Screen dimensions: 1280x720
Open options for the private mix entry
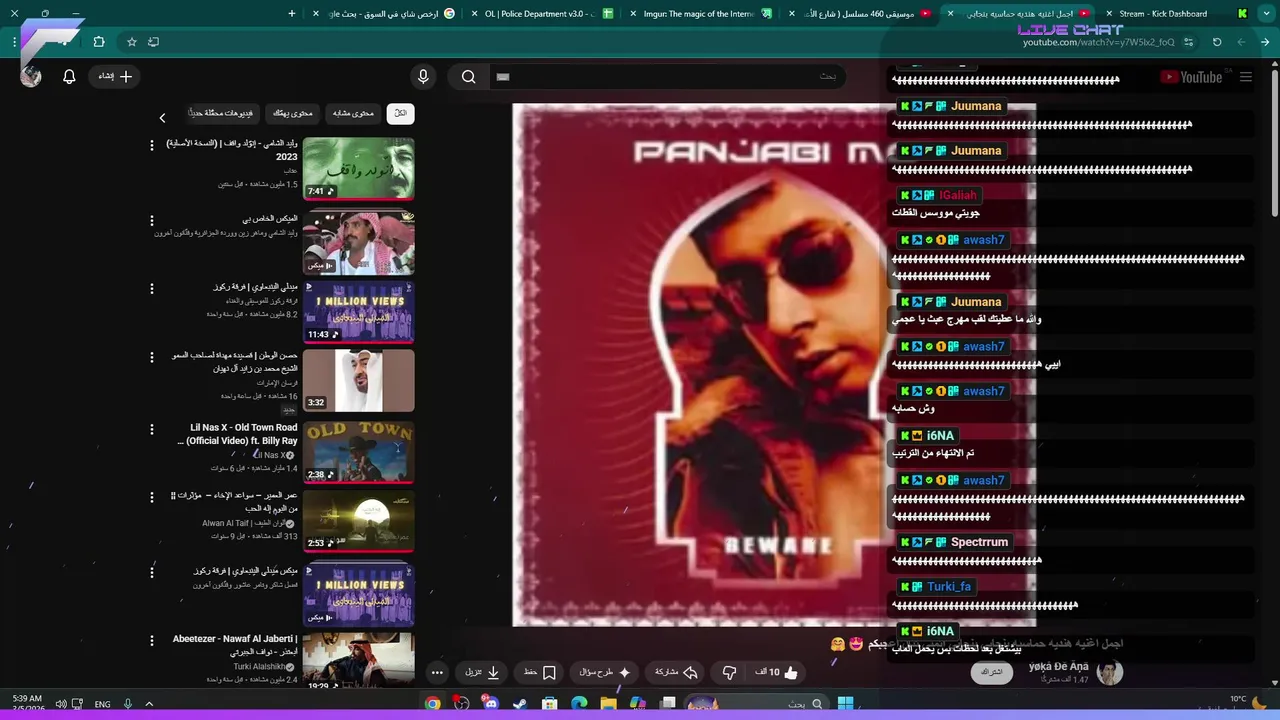tap(152, 220)
